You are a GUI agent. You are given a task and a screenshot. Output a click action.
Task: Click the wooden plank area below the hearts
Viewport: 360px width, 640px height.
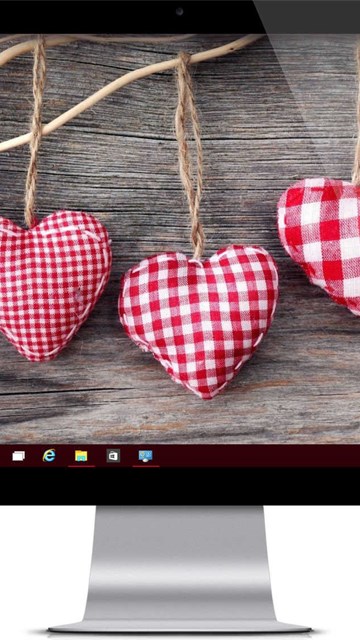point(180,420)
